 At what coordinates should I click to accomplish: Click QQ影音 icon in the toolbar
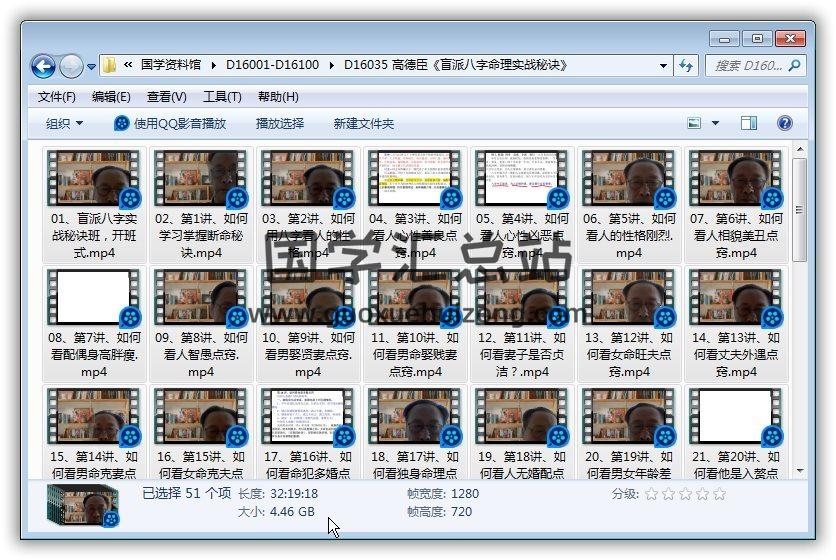pyautogui.click(x=122, y=123)
